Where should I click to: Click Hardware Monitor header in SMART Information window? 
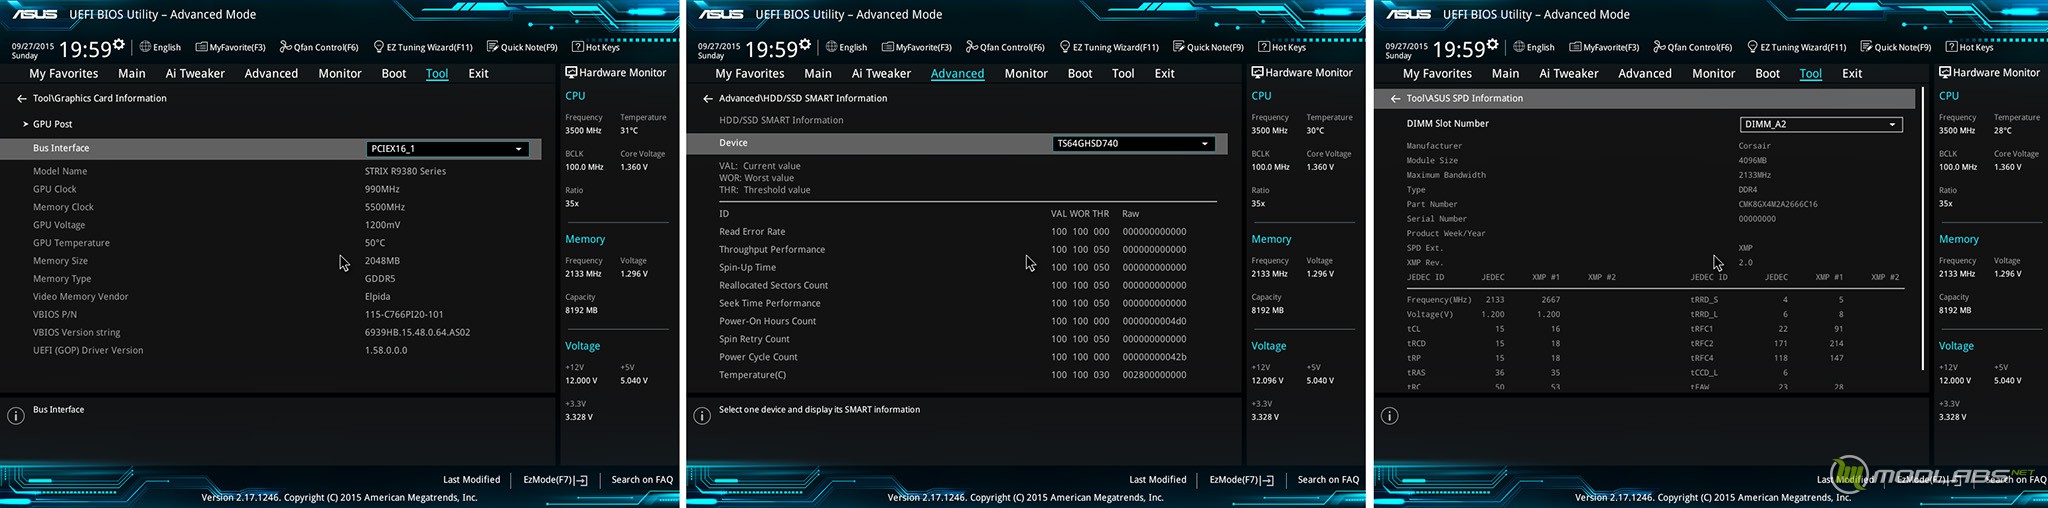[x=1302, y=73]
